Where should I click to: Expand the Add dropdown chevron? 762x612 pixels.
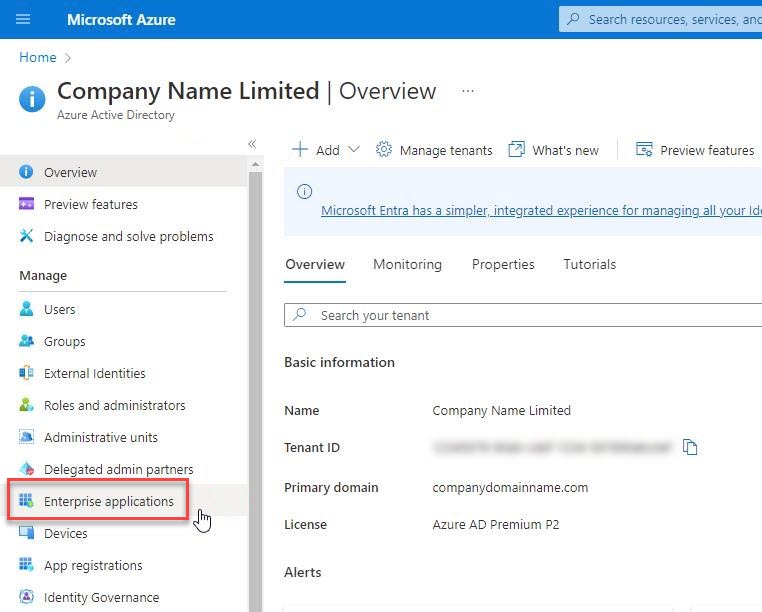(354, 149)
